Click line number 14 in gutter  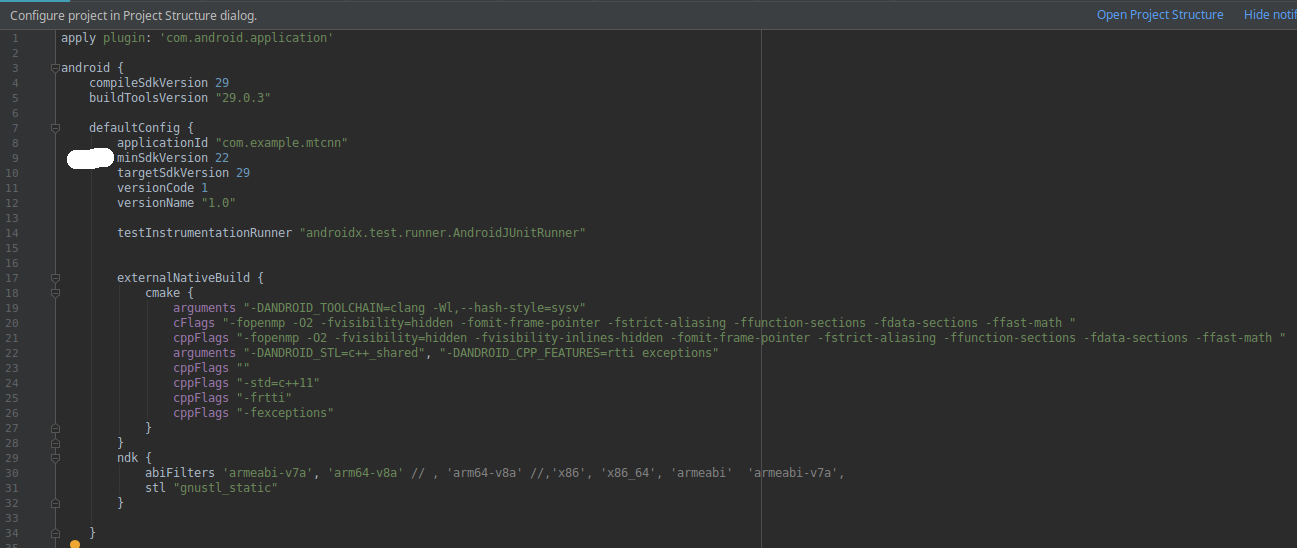coord(12,233)
